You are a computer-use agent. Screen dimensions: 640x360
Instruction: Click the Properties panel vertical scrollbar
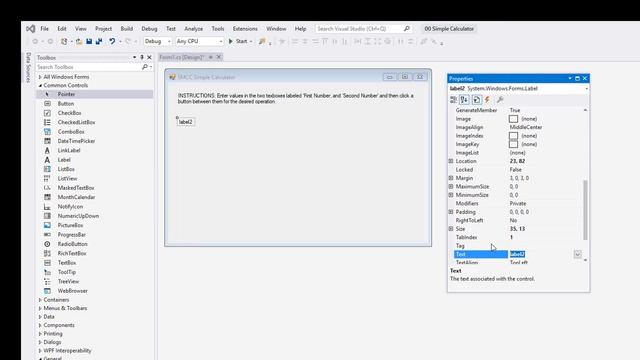coord(585,210)
